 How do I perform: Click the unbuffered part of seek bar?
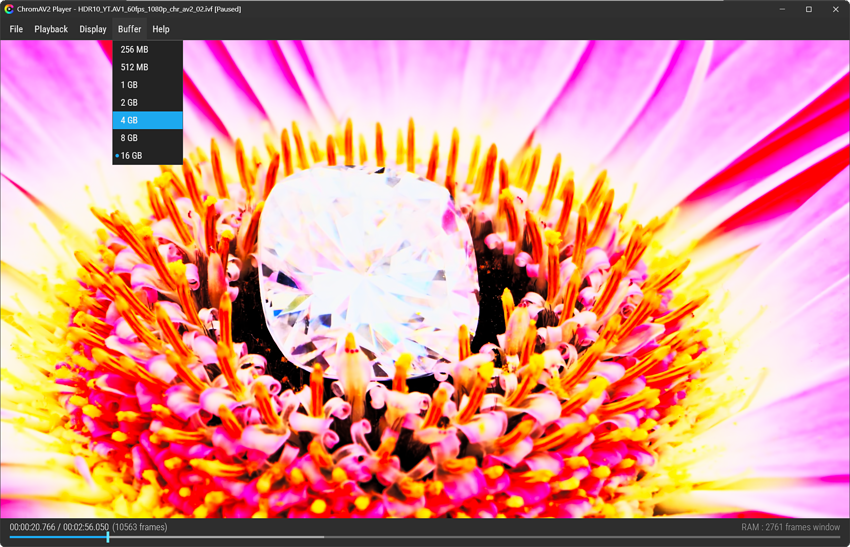pyautogui.click(x=582, y=537)
